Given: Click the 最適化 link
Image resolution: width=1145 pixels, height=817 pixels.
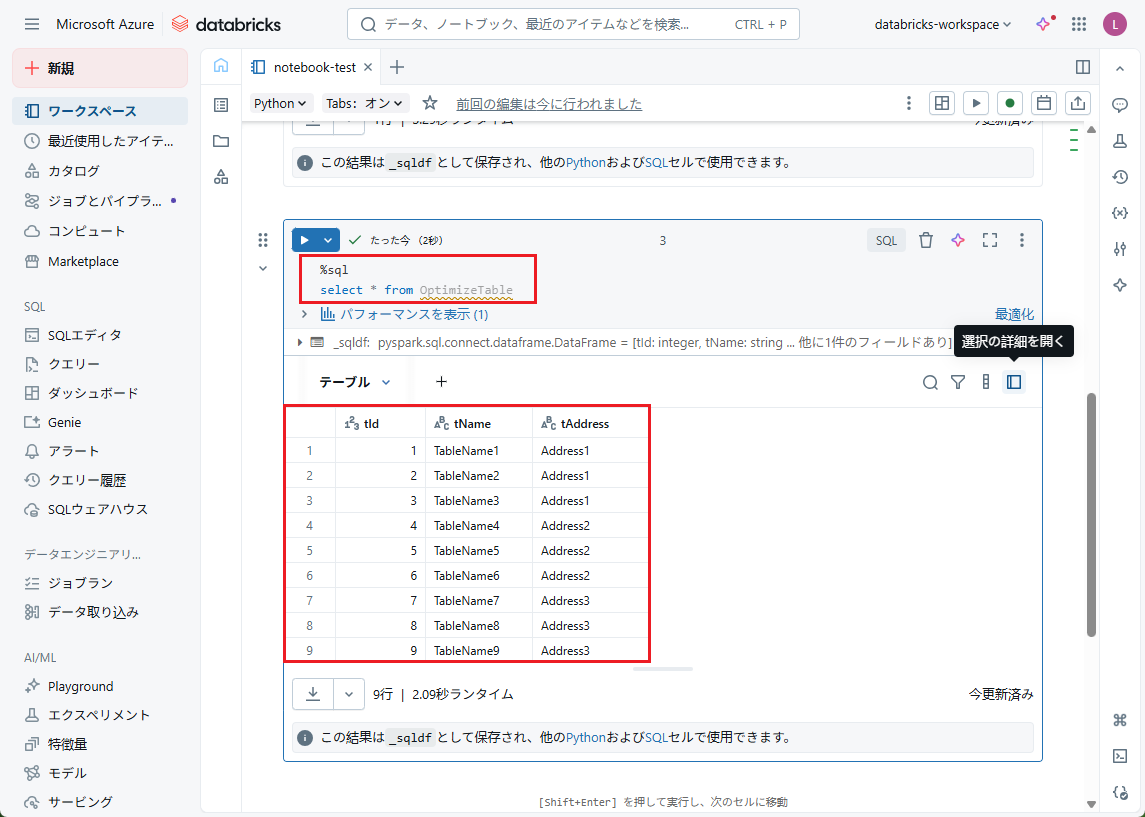Looking at the screenshot, I should (x=1014, y=314).
